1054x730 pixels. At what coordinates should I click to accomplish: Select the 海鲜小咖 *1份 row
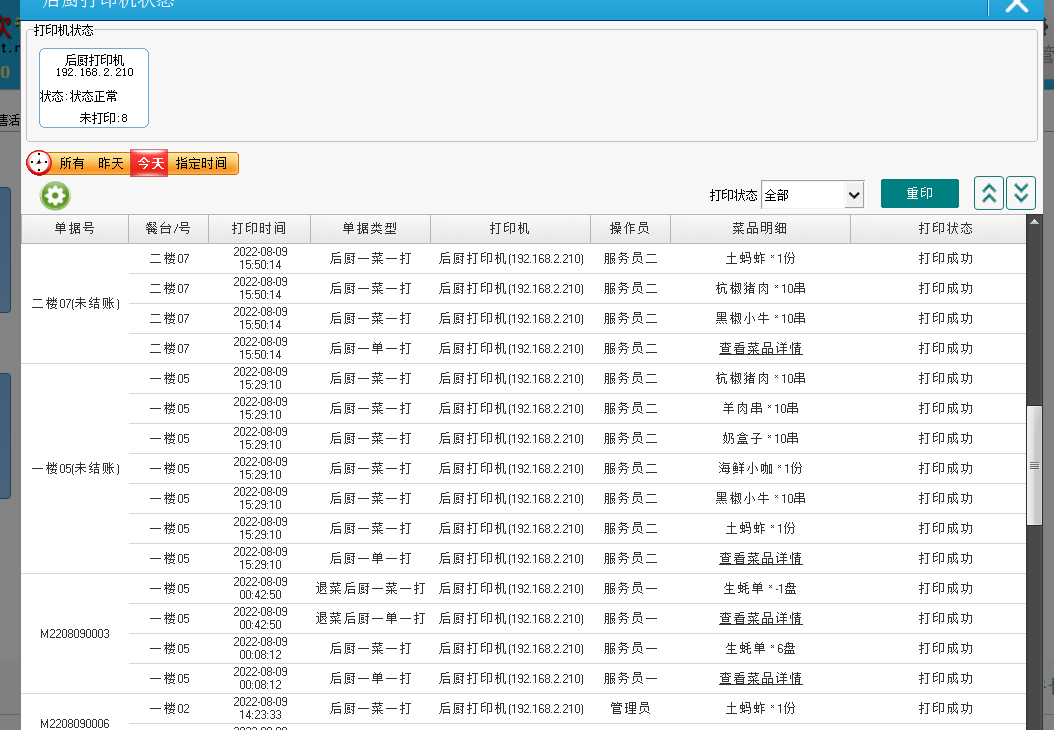[760, 469]
